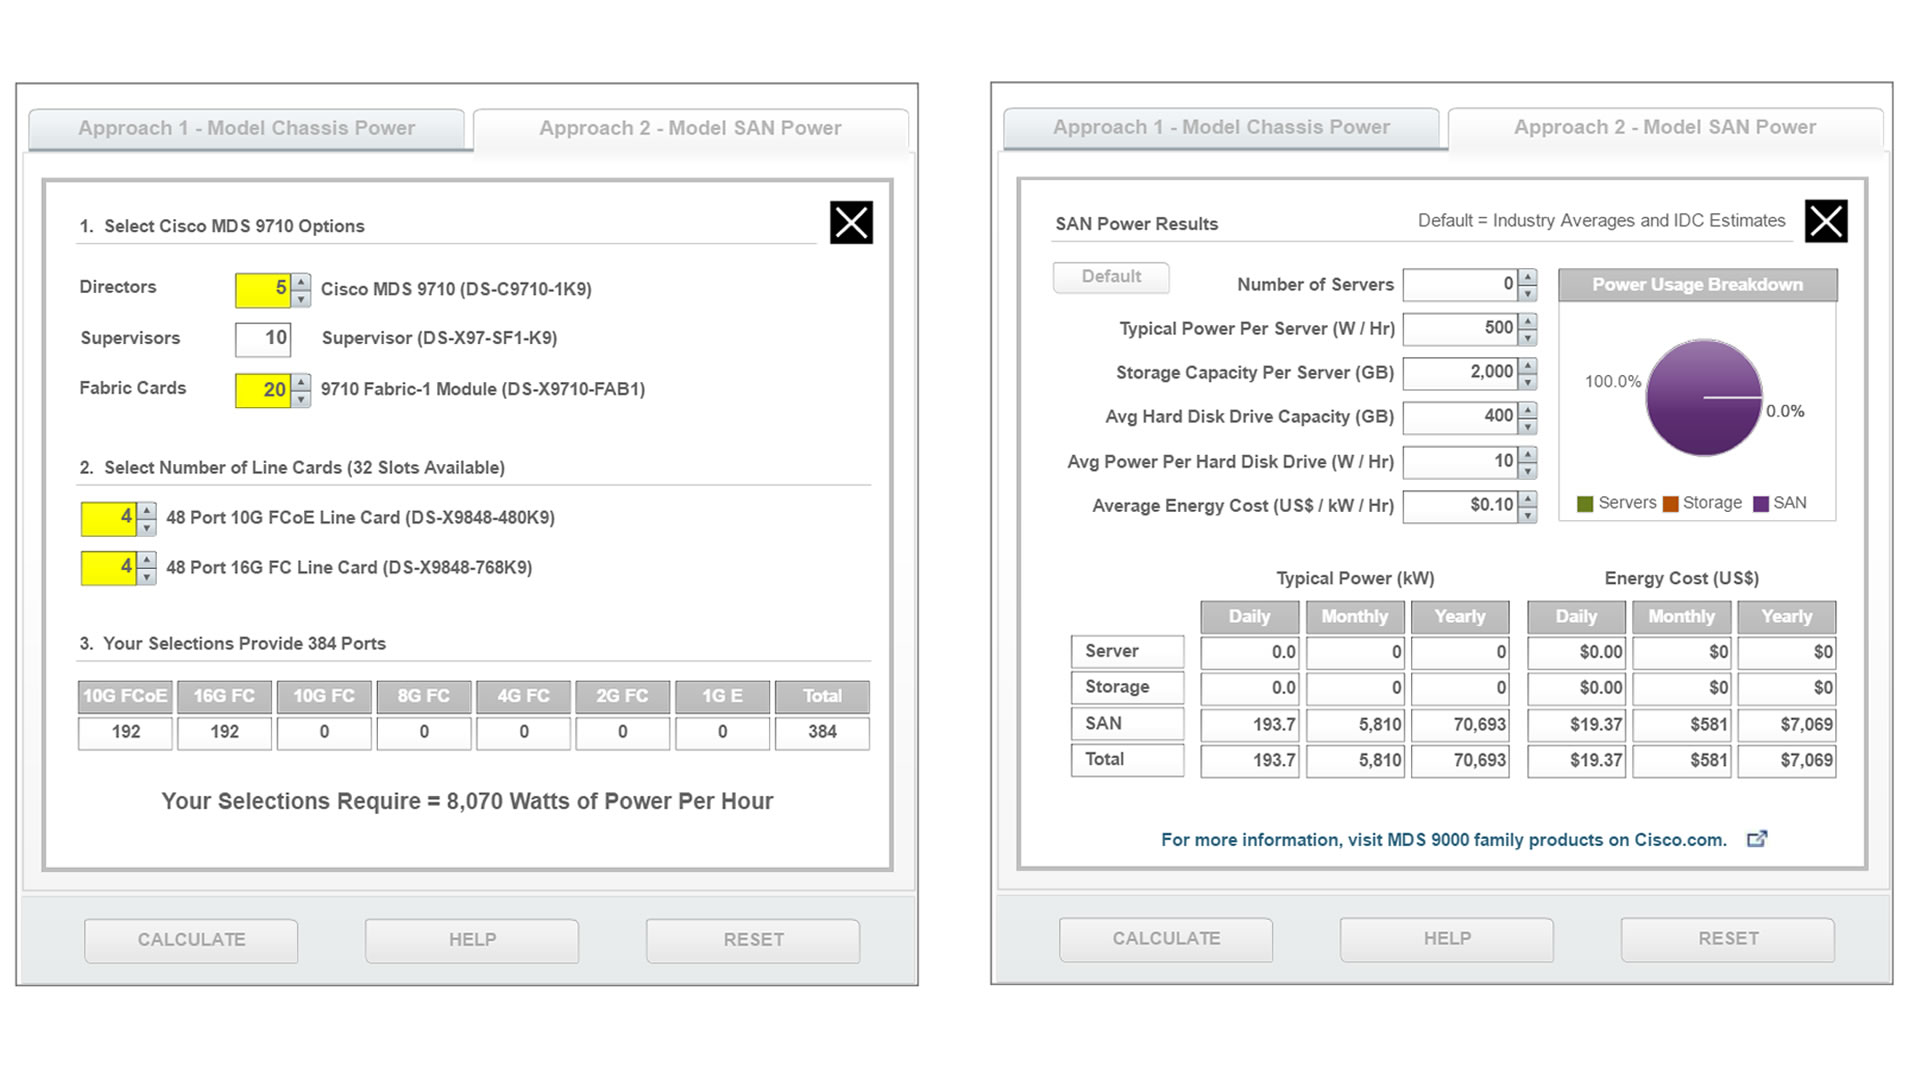
Task: Click Total yearly power value 70,693
Action: [1459, 760]
